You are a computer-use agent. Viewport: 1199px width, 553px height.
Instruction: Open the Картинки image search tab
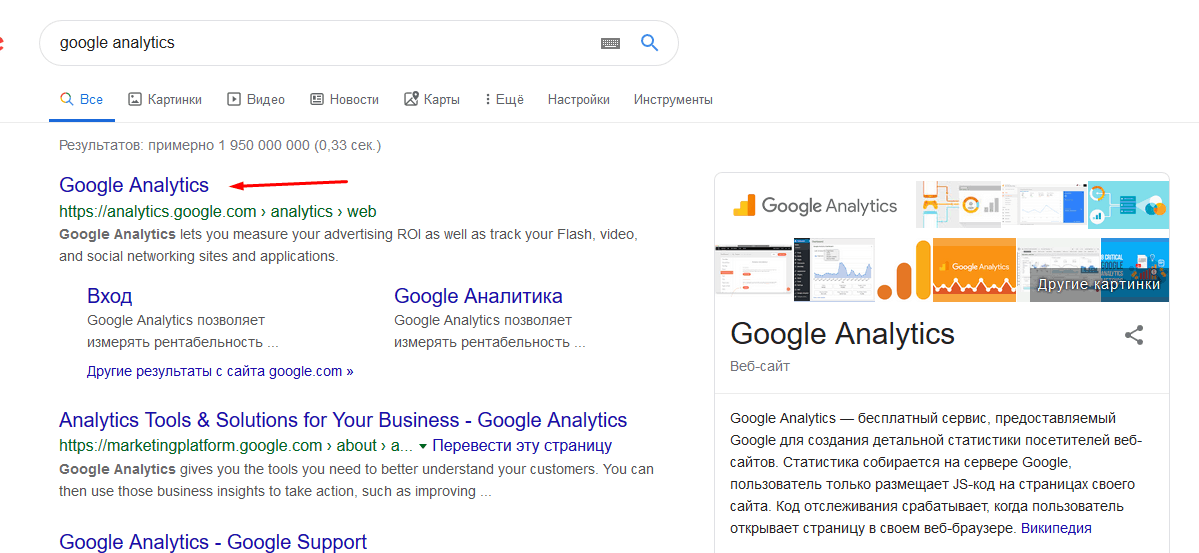(x=165, y=100)
